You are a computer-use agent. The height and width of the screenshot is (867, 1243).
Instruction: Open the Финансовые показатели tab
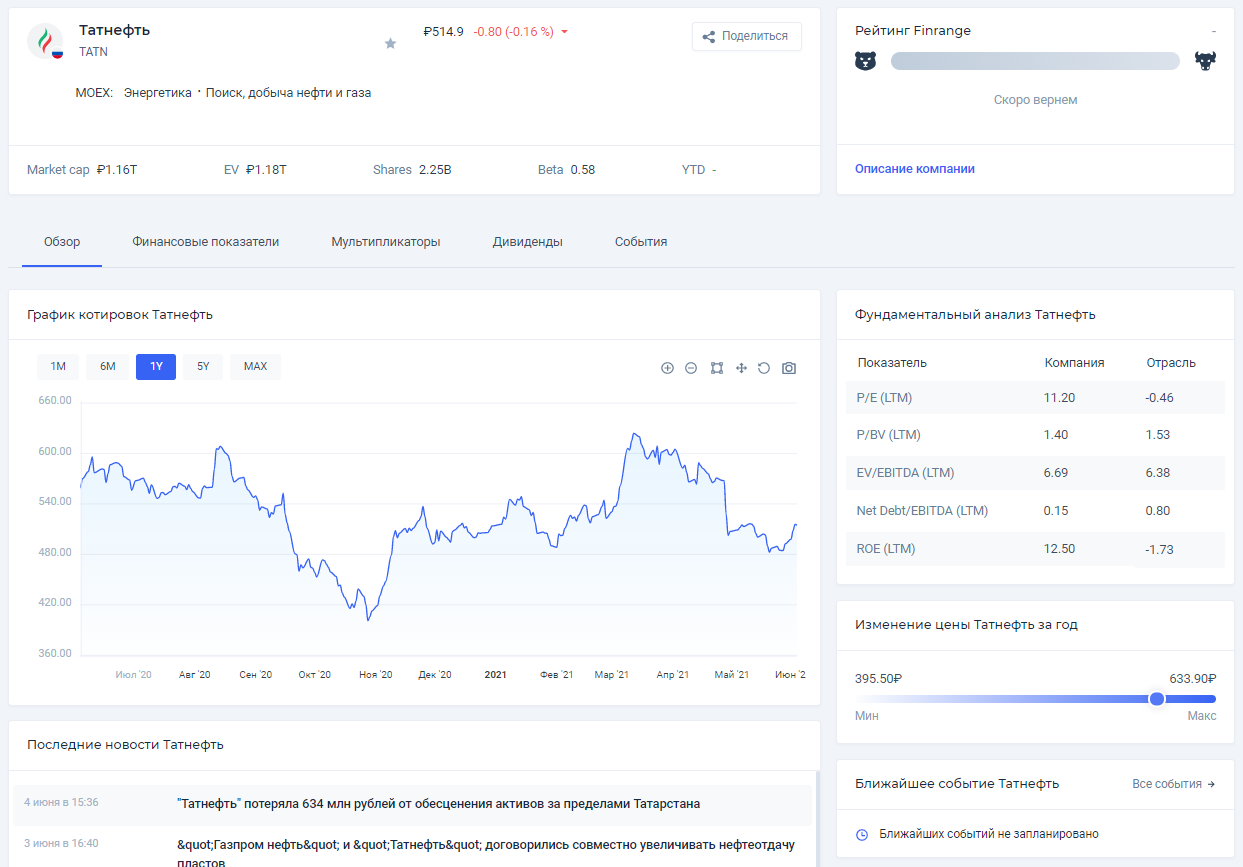coord(205,242)
